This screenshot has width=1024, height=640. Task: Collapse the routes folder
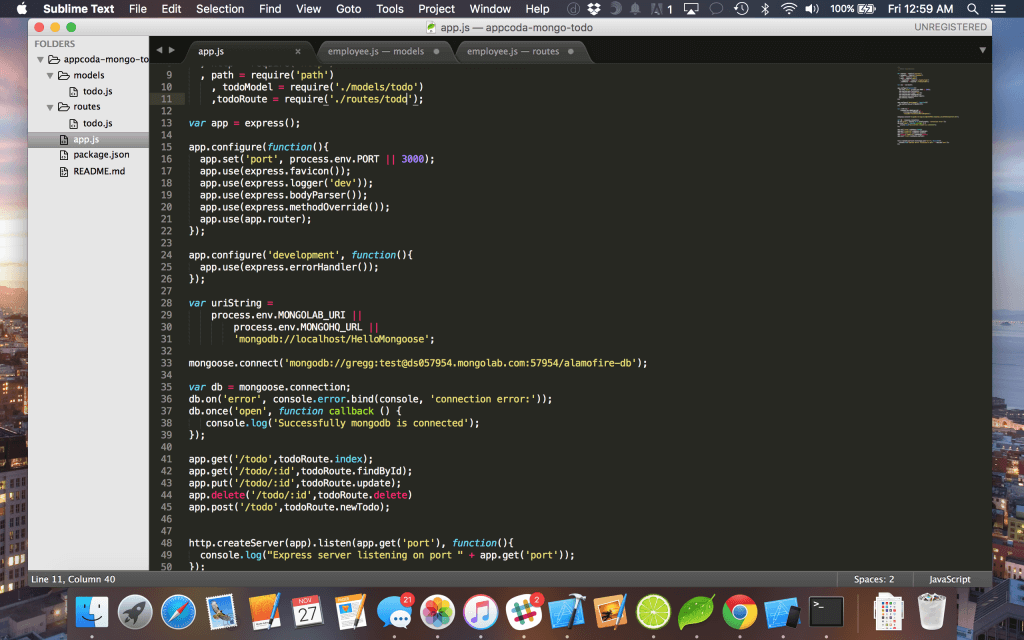[50, 107]
